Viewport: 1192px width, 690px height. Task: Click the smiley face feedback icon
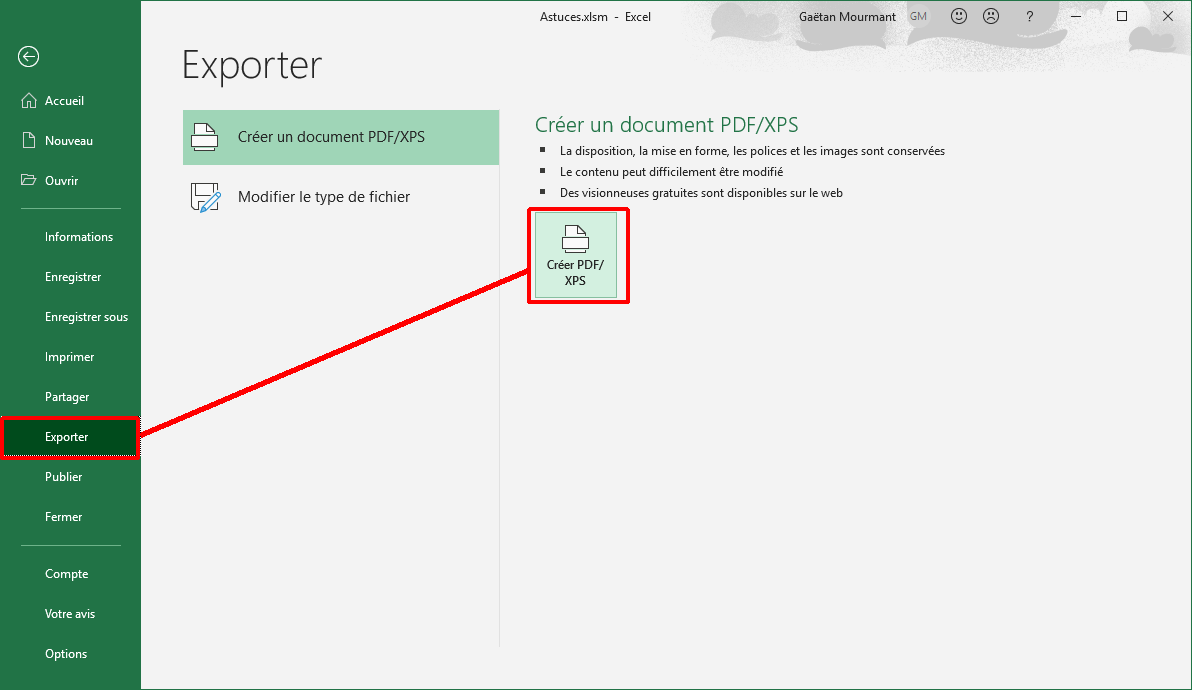coord(959,16)
